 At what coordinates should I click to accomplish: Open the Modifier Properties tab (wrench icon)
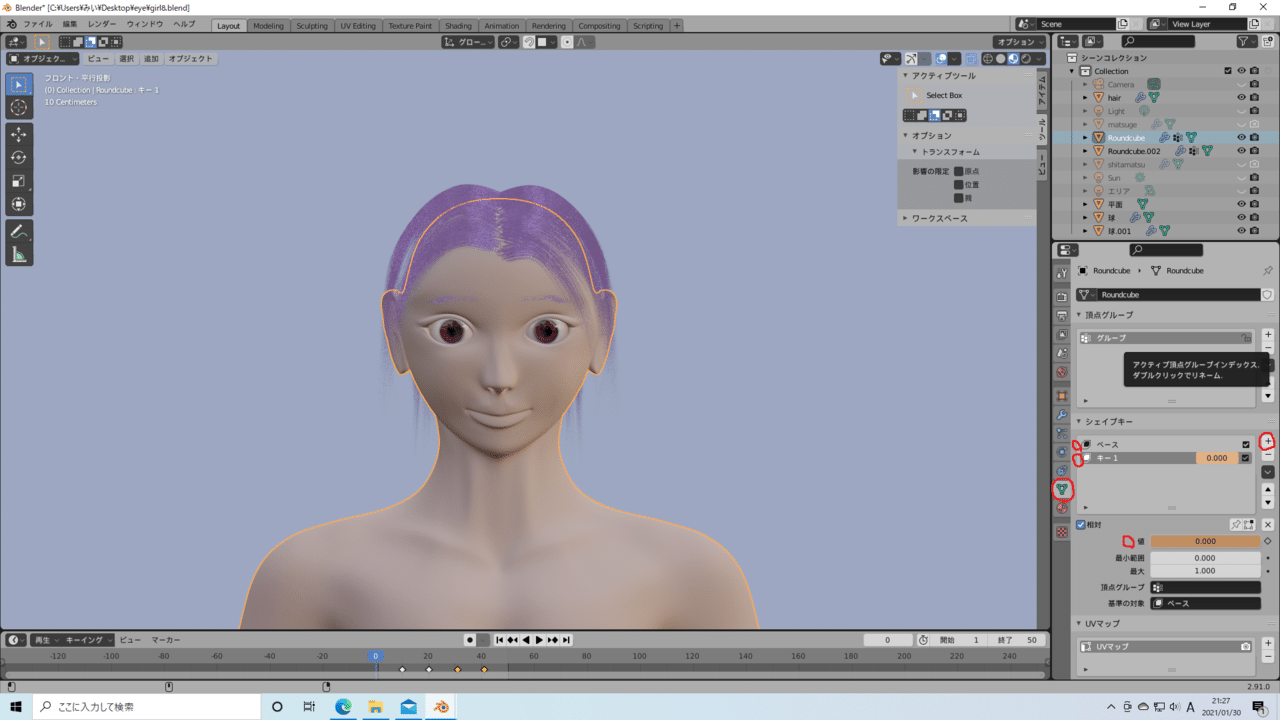point(1063,412)
